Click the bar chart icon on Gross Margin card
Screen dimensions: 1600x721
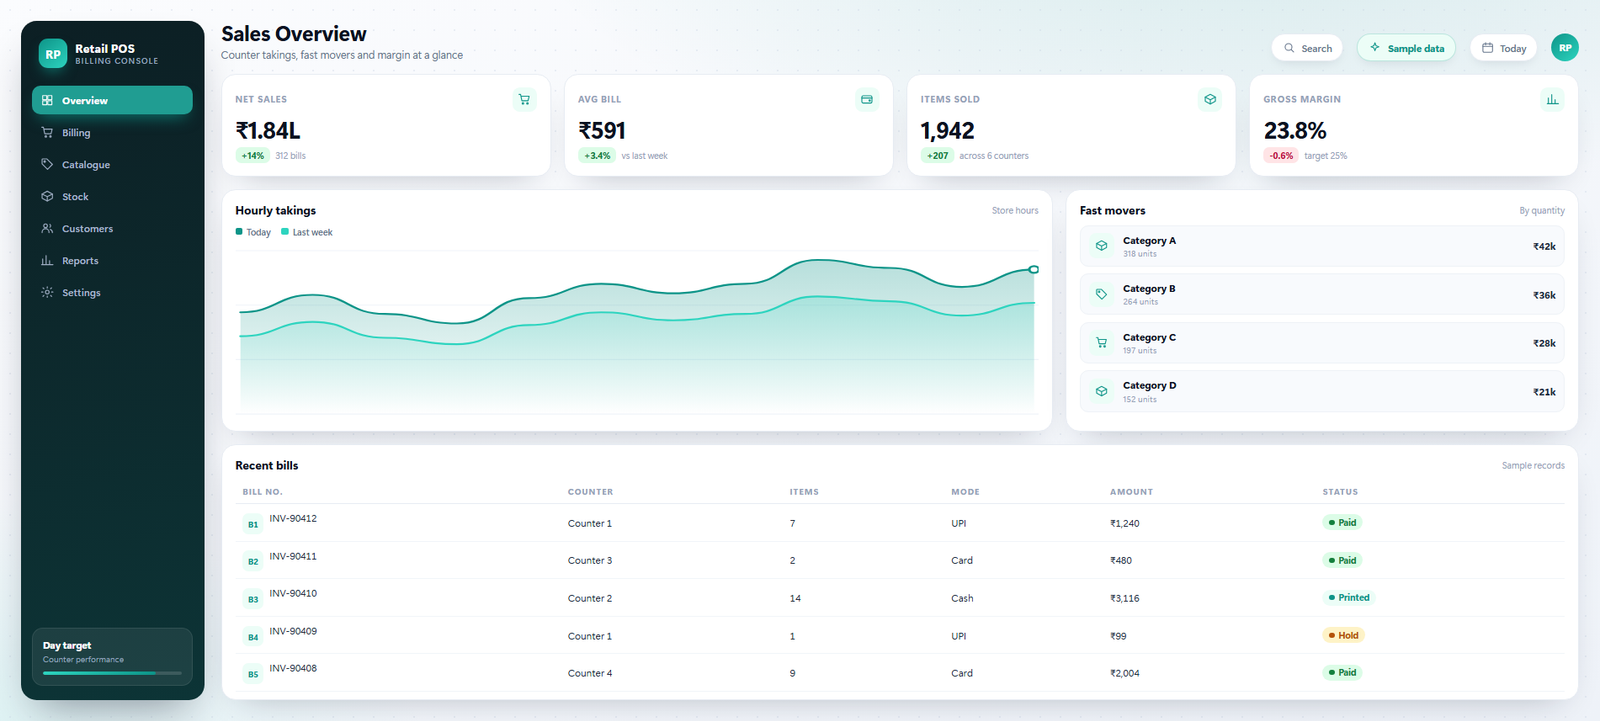click(1552, 99)
